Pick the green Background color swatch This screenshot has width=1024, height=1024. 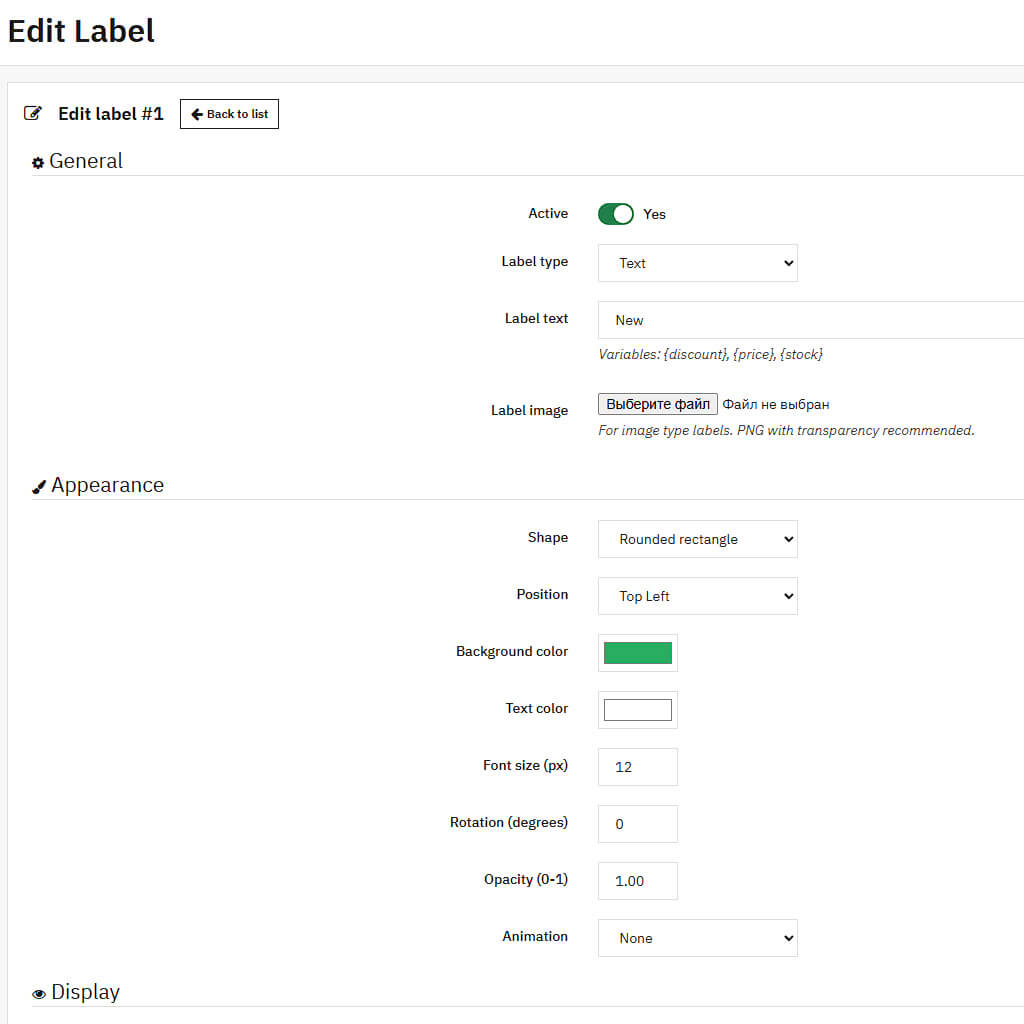pyautogui.click(x=637, y=653)
